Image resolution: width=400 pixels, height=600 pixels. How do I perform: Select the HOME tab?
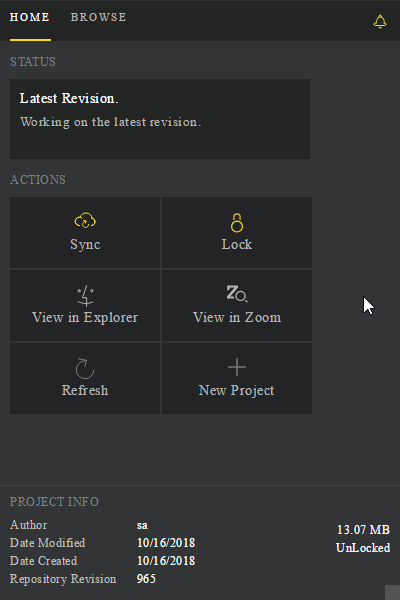click(29, 17)
